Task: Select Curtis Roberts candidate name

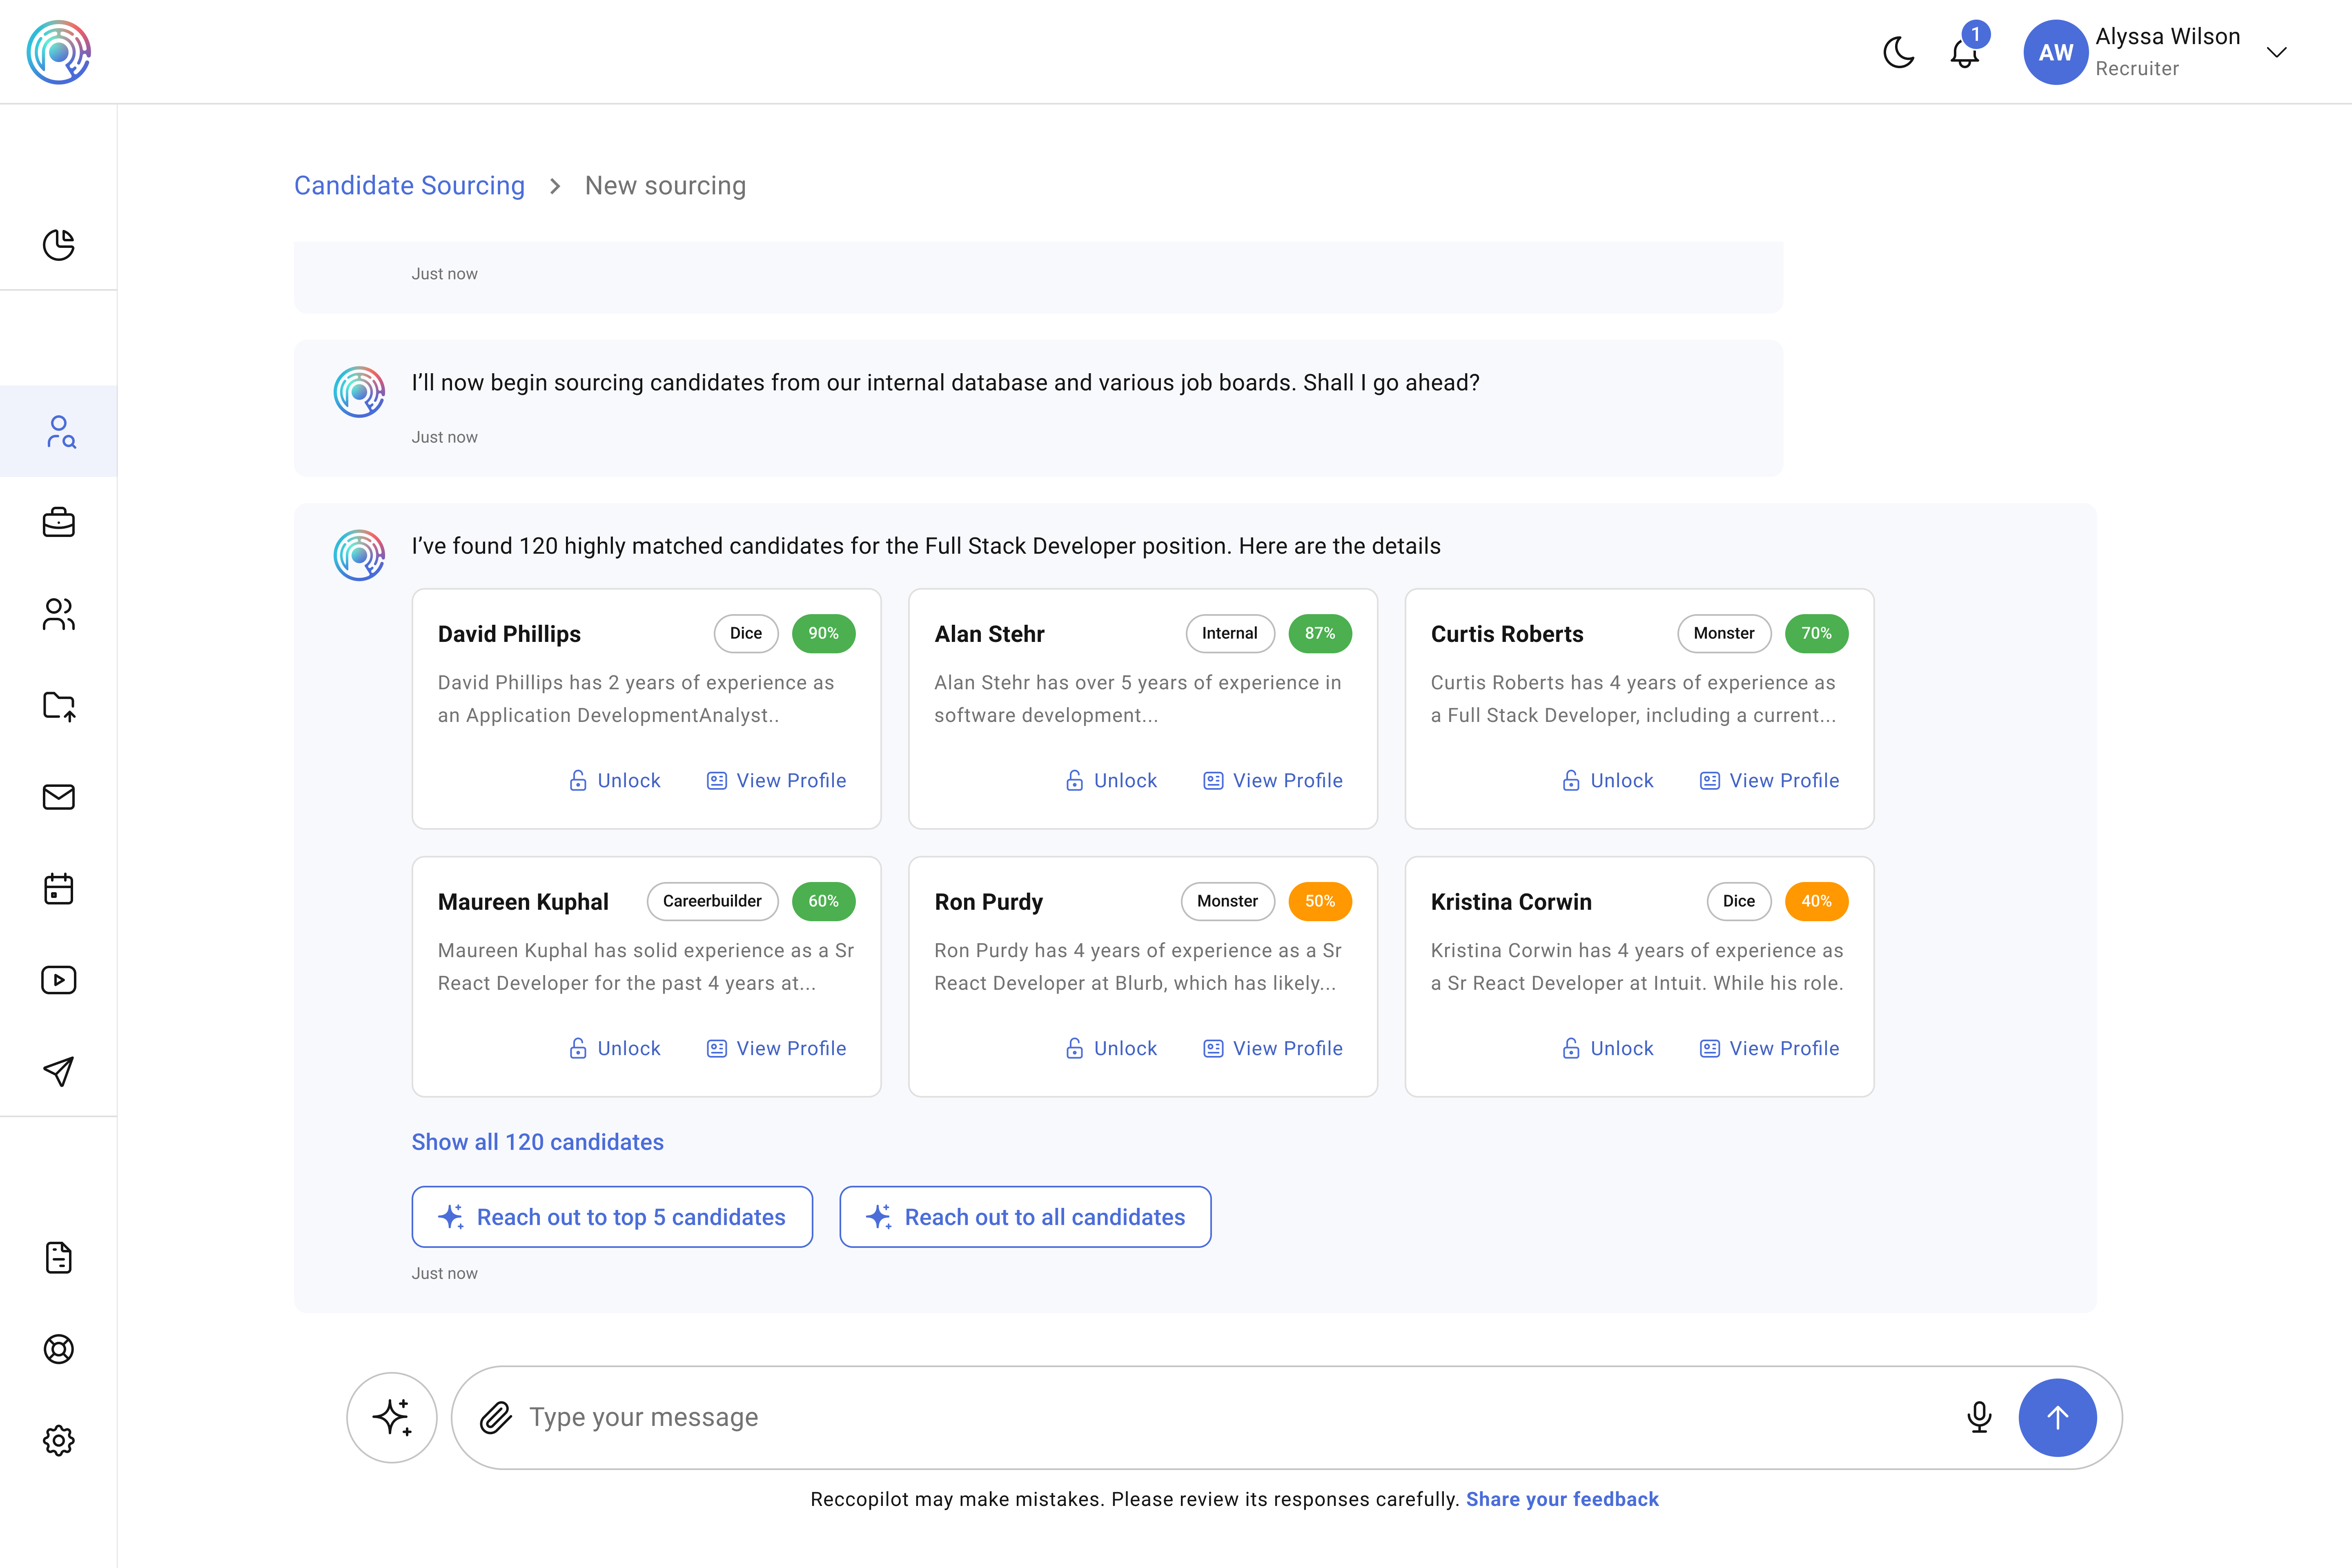Action: pos(1507,634)
